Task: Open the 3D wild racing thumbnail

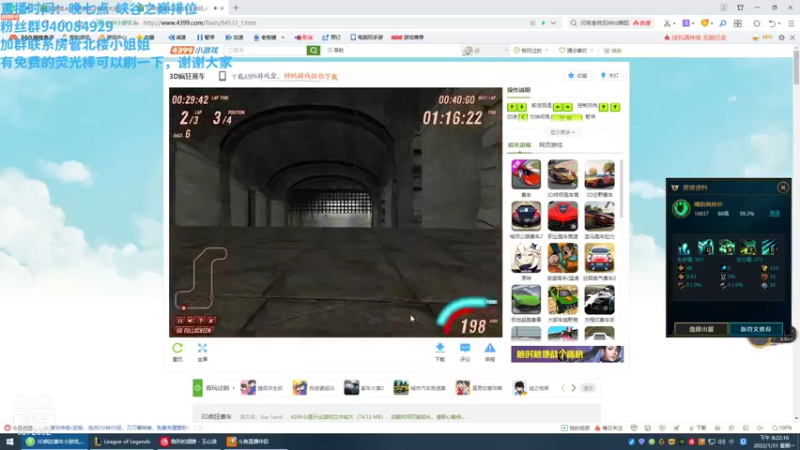Action: pyautogui.click(x=599, y=175)
